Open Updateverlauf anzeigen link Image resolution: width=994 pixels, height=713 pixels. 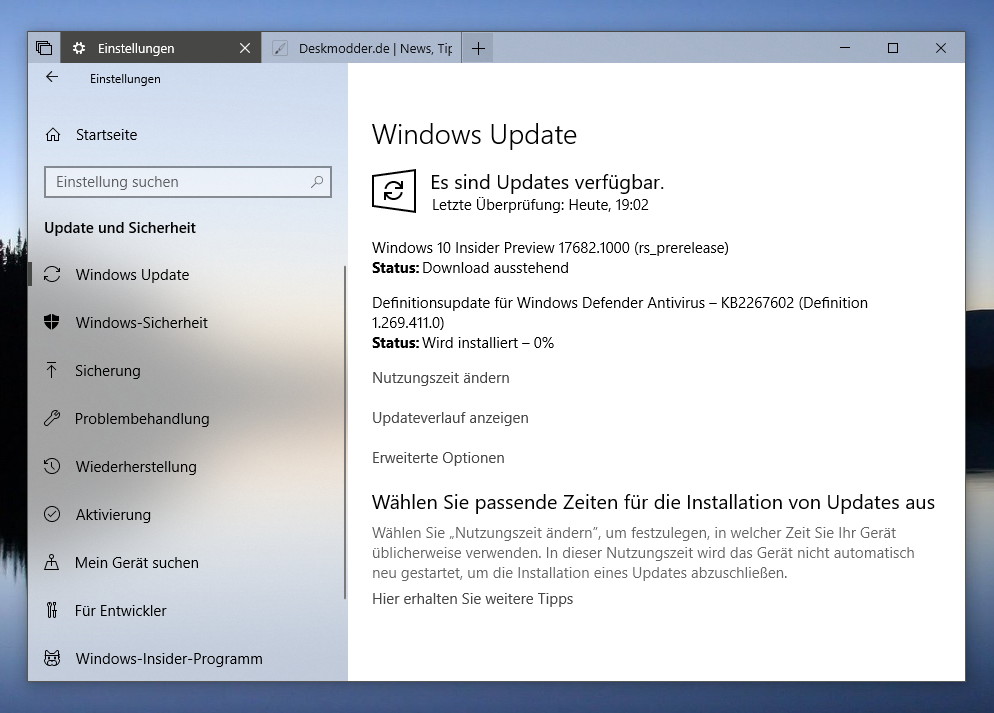tap(450, 418)
